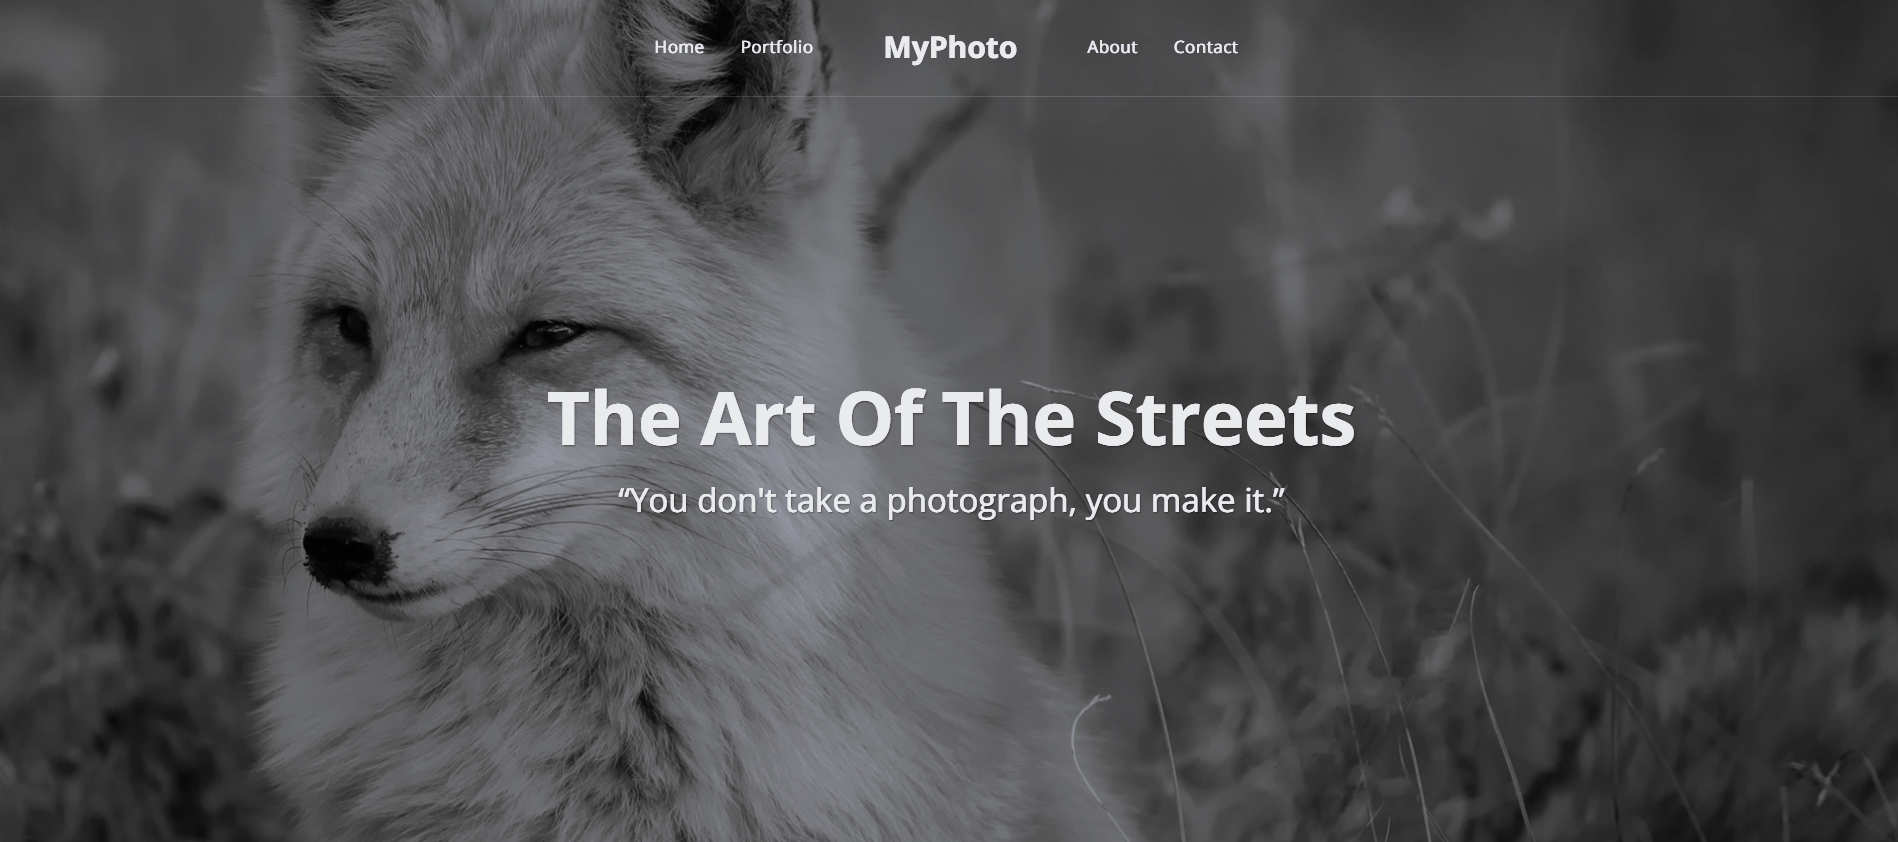Image resolution: width=1898 pixels, height=842 pixels.
Task: Click the photograph quote subtitle text
Action: point(951,500)
